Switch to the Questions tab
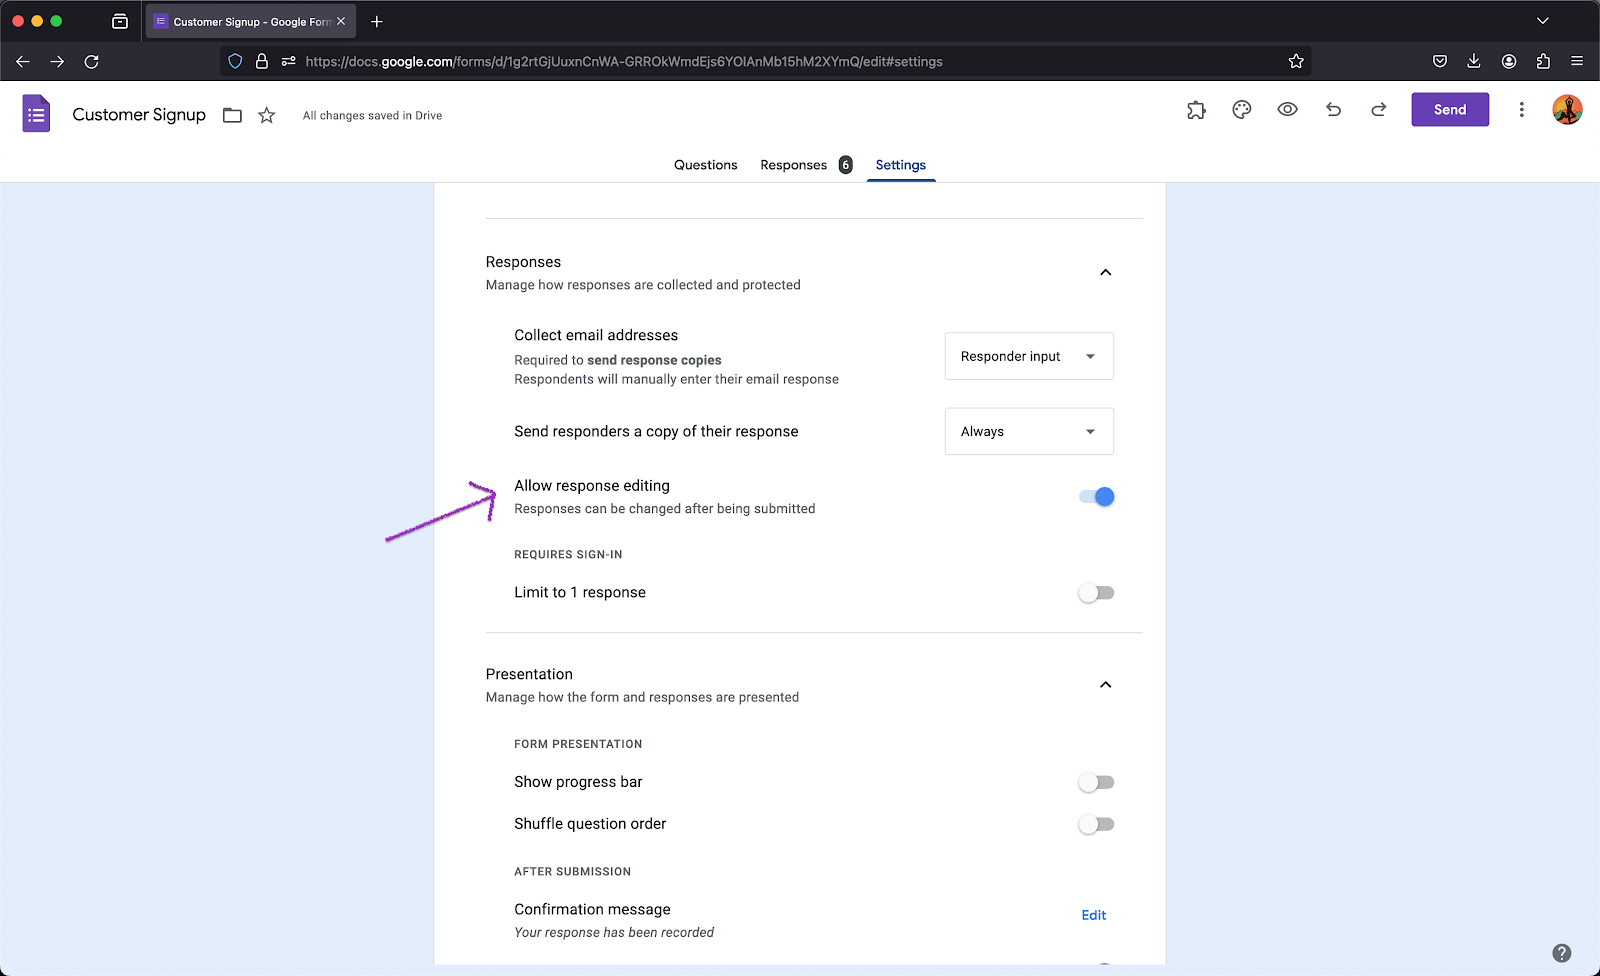This screenshot has height=976, width=1600. [705, 165]
